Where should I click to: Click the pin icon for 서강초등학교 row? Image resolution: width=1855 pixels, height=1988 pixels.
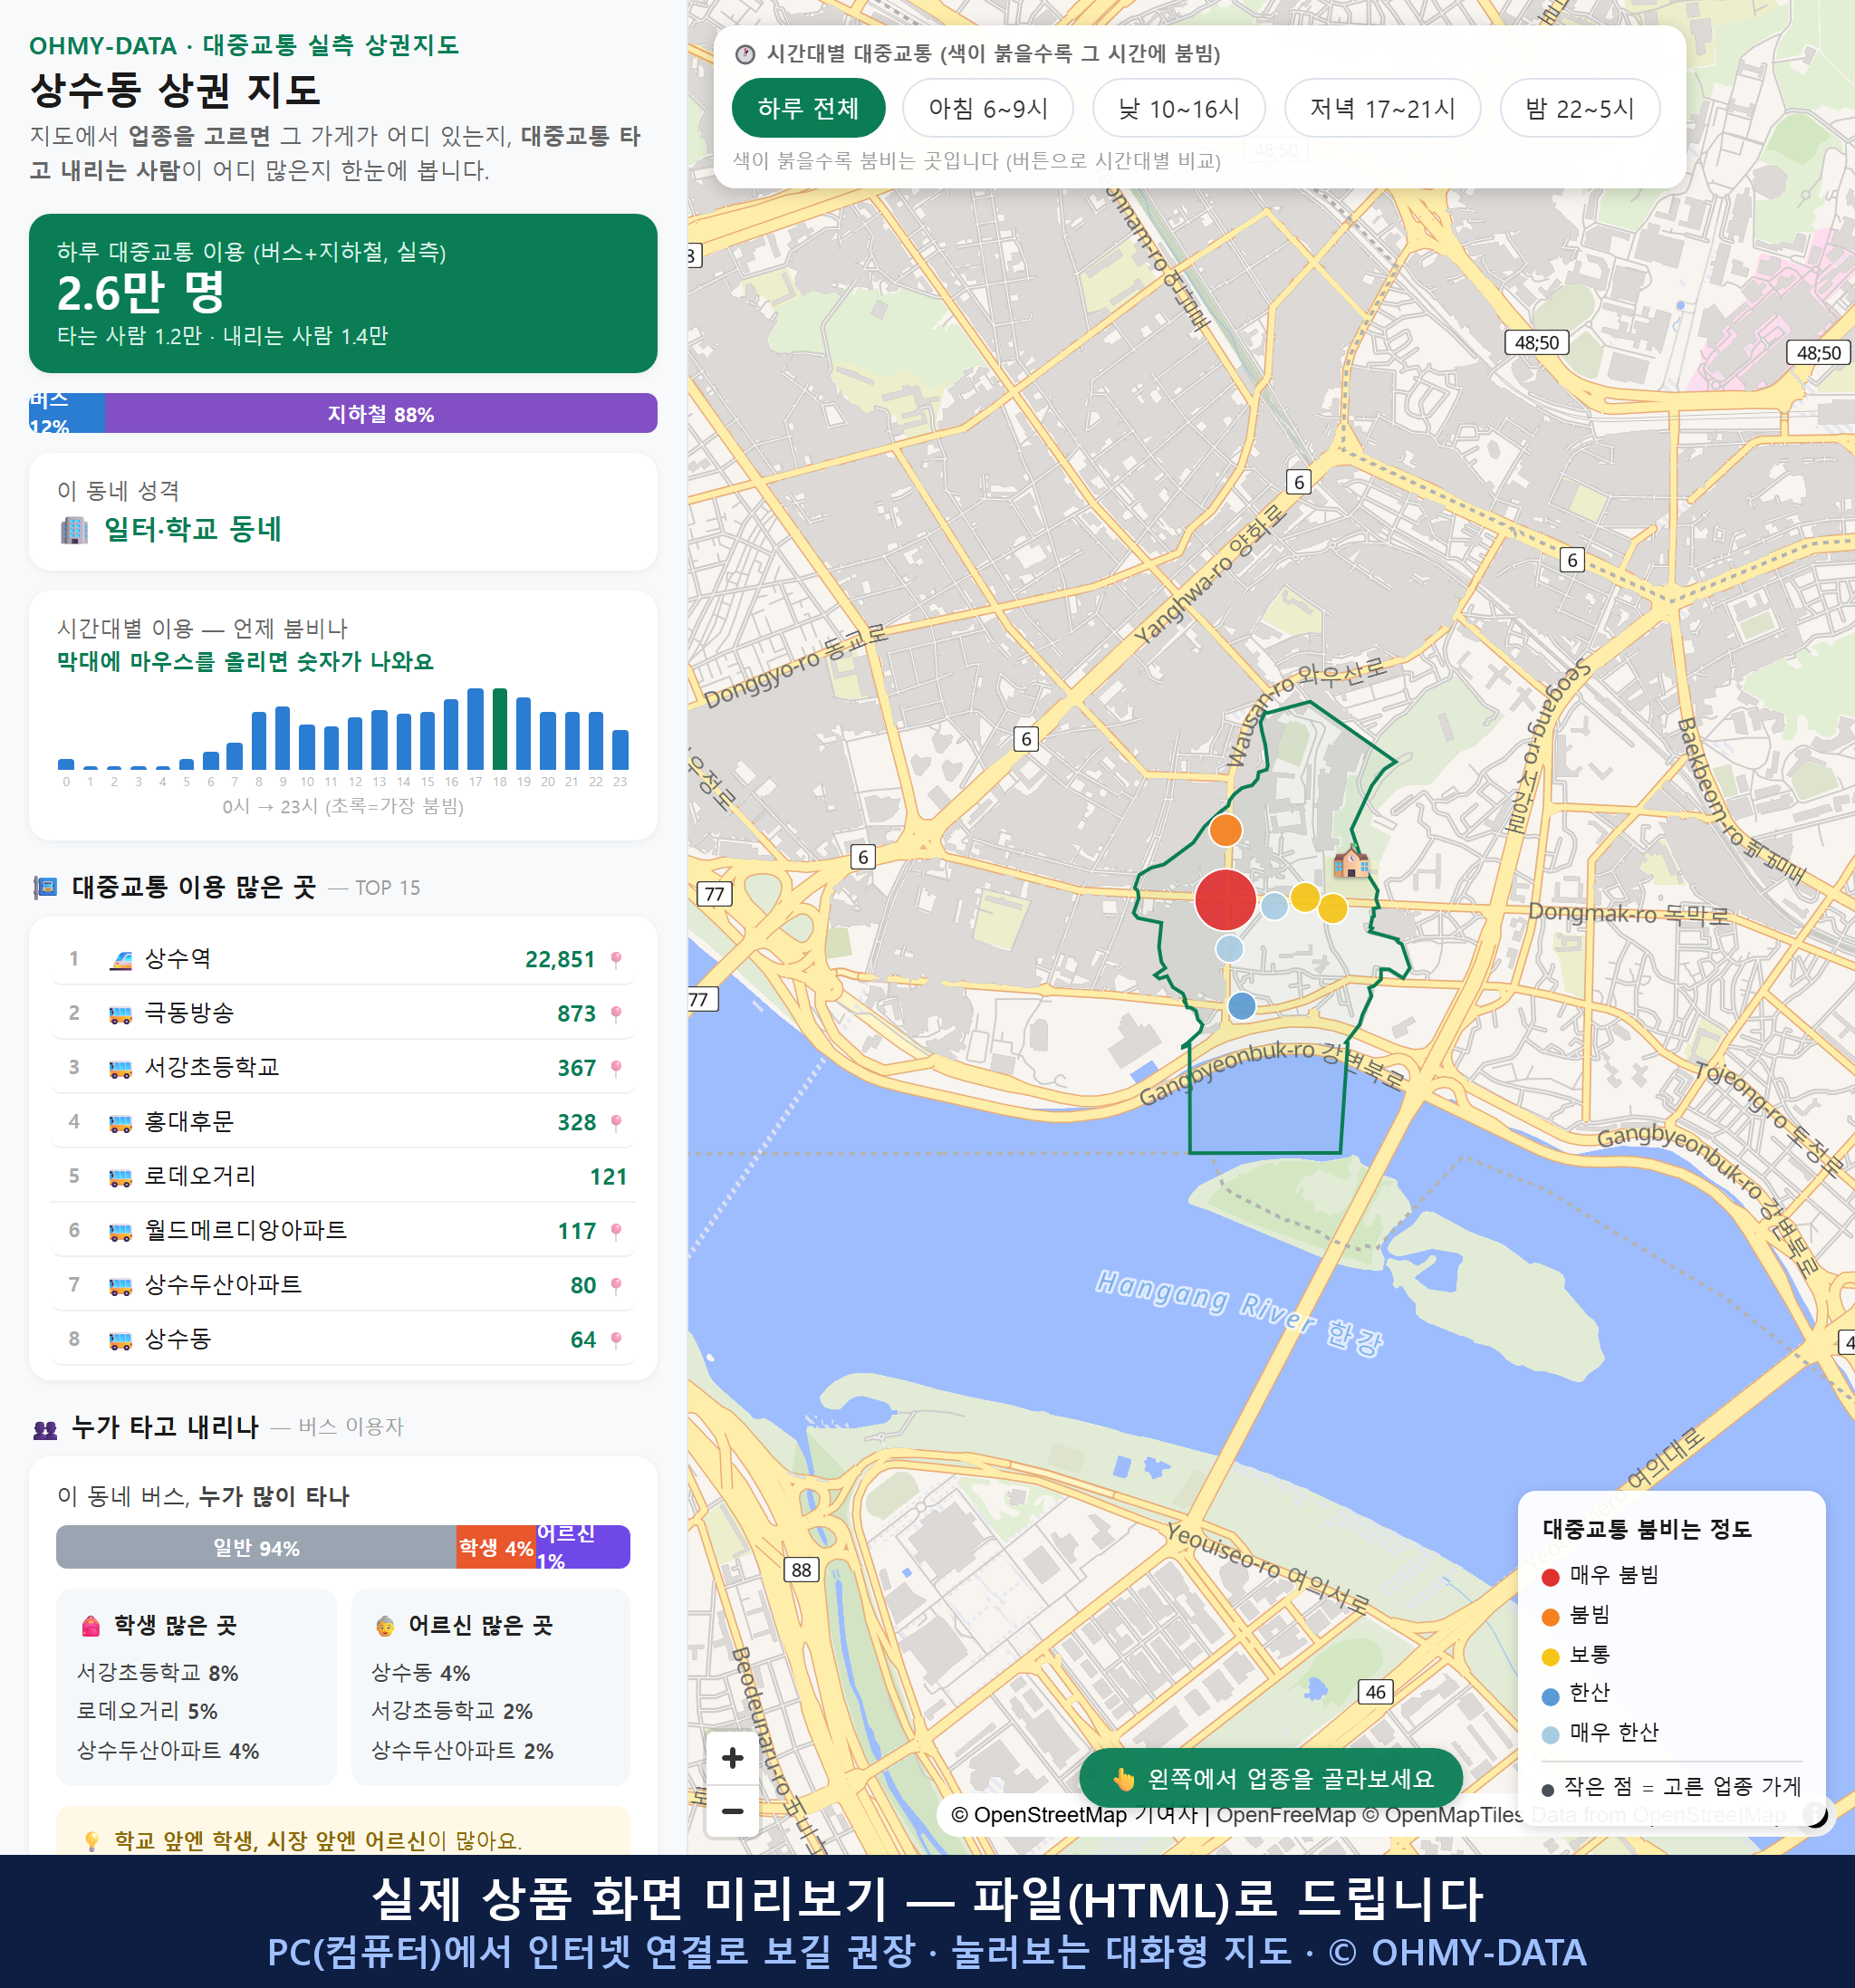616,1068
